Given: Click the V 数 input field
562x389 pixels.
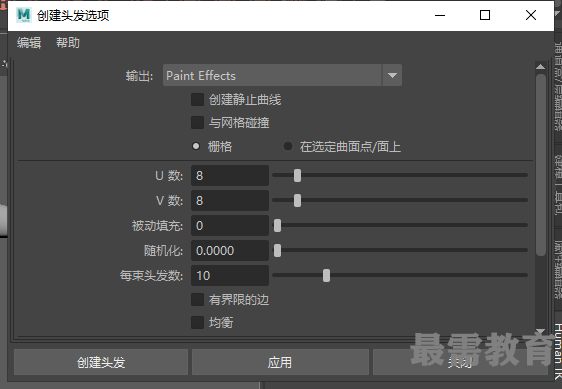Looking at the screenshot, I should [230, 200].
